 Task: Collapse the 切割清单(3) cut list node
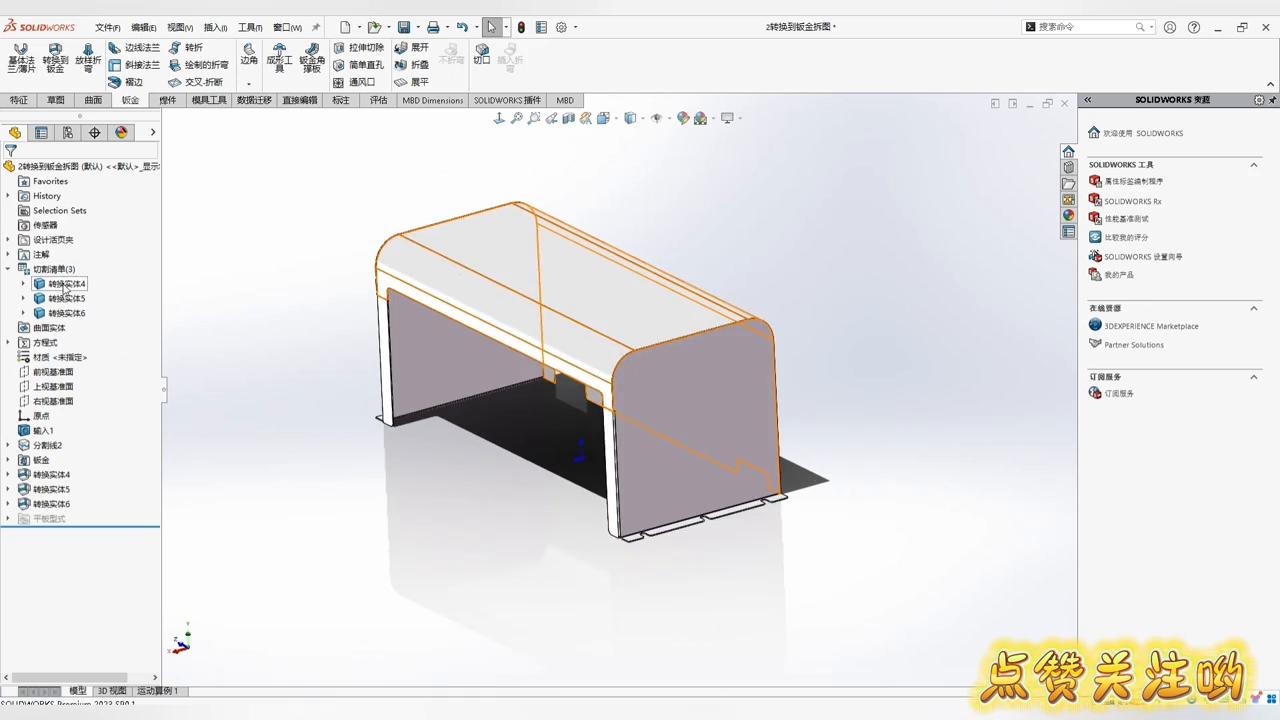pyautogui.click(x=8, y=269)
